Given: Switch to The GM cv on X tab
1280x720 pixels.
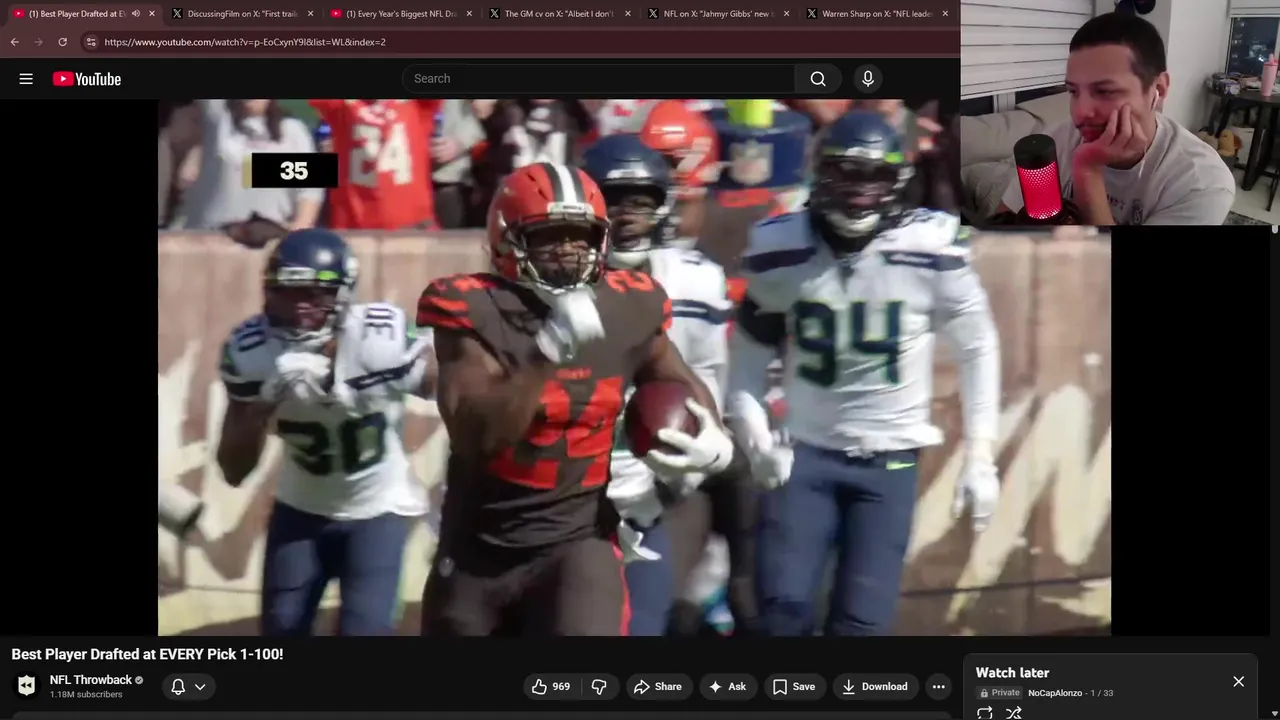Looking at the screenshot, I should 559,14.
